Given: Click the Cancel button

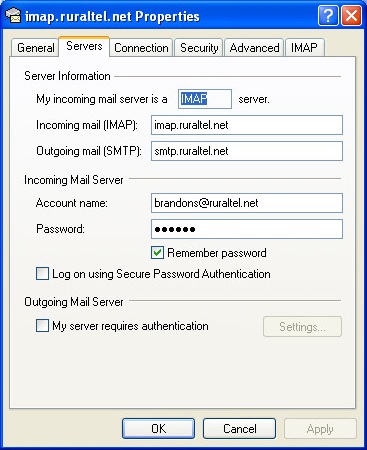Looking at the screenshot, I should pyautogui.click(x=239, y=429).
